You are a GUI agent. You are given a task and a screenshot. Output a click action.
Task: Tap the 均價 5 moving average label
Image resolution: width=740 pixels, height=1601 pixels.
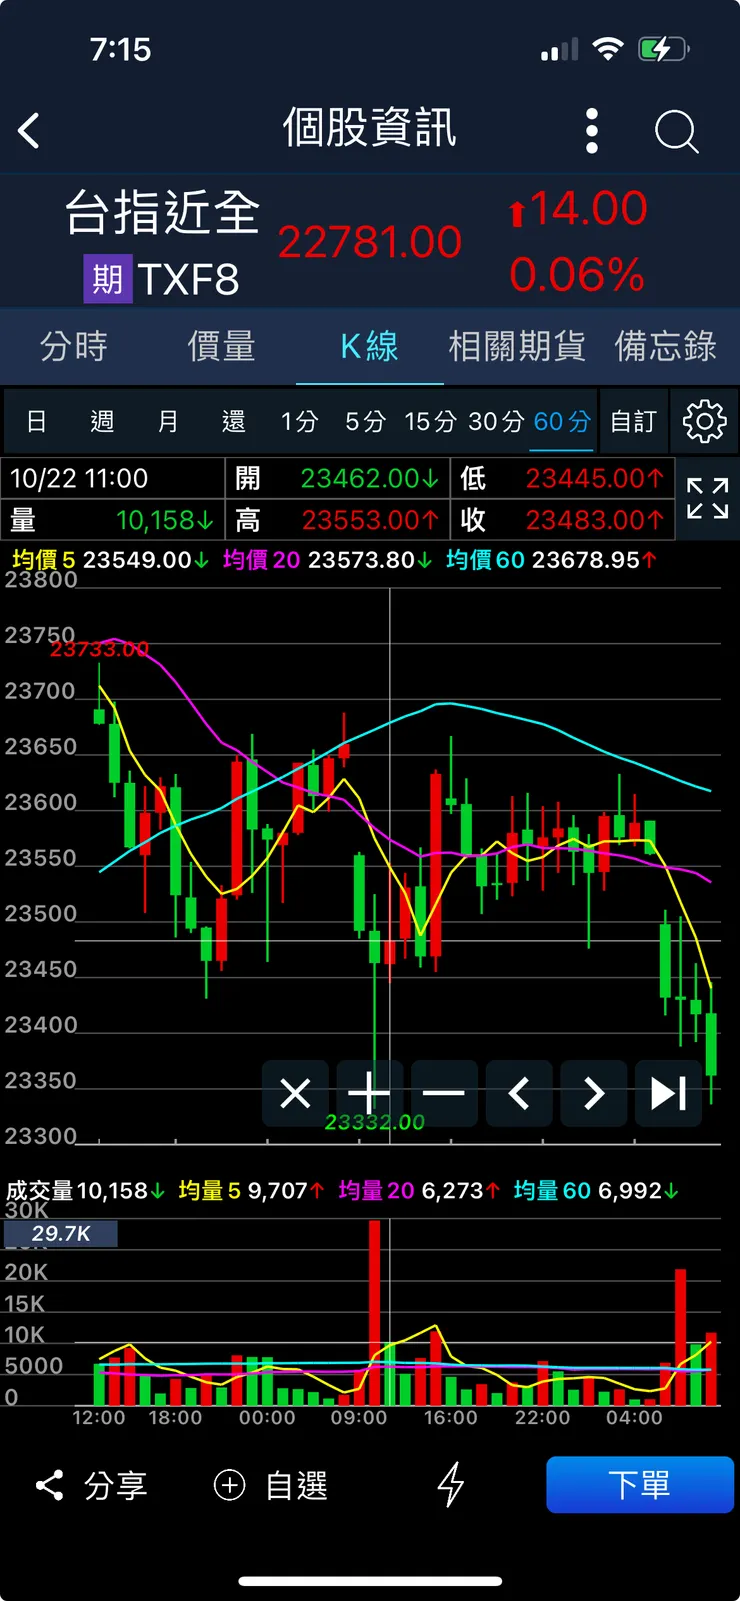(x=43, y=560)
